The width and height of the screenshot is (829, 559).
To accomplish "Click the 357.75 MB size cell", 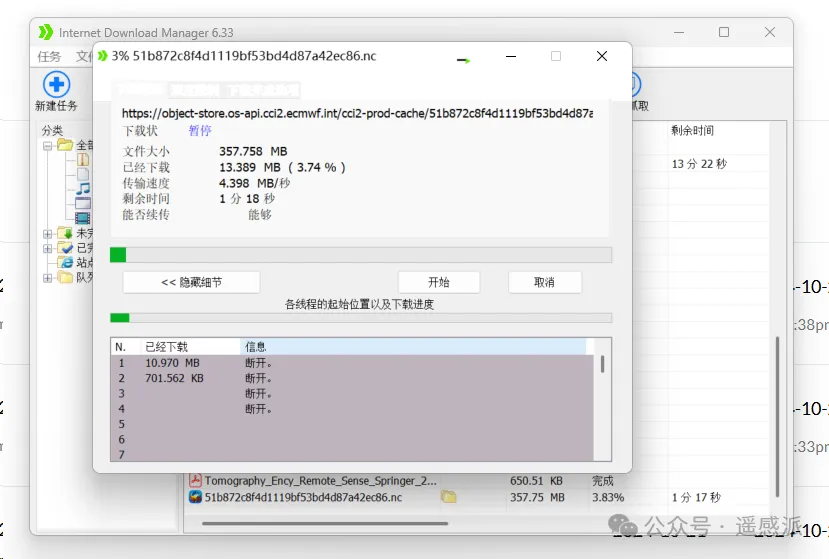I will click(x=537, y=498).
